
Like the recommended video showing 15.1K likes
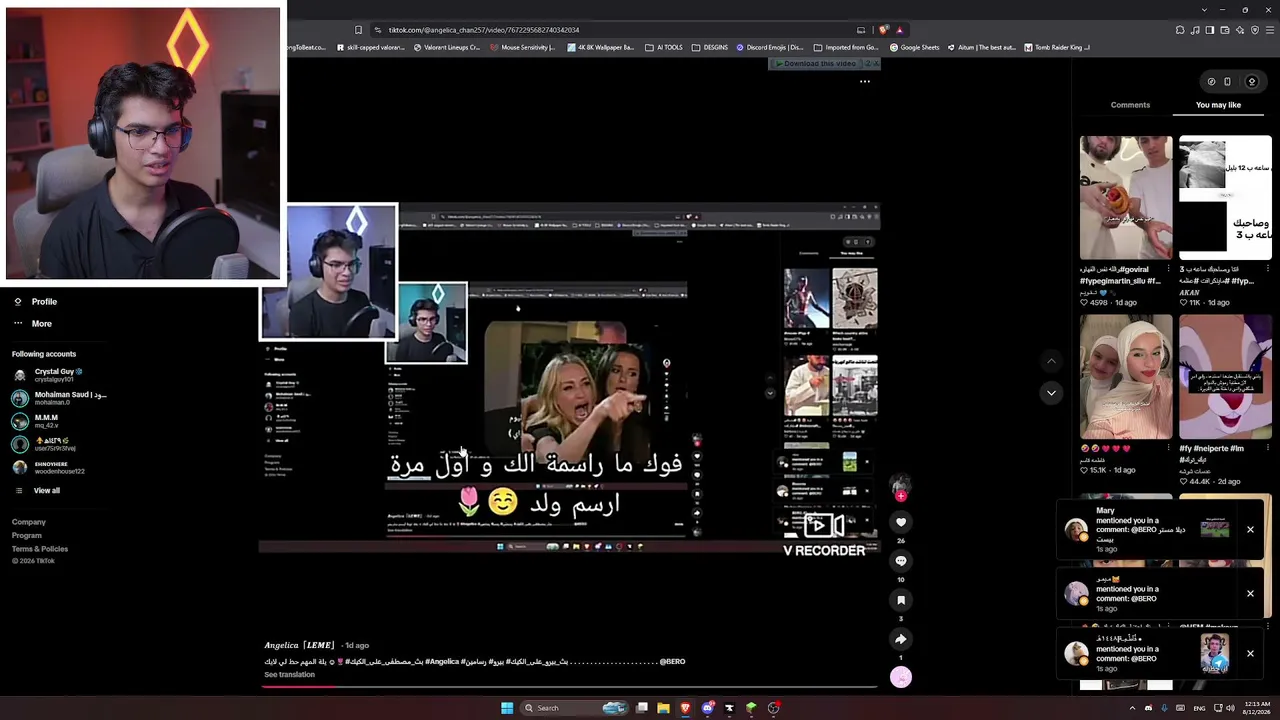point(1084,470)
